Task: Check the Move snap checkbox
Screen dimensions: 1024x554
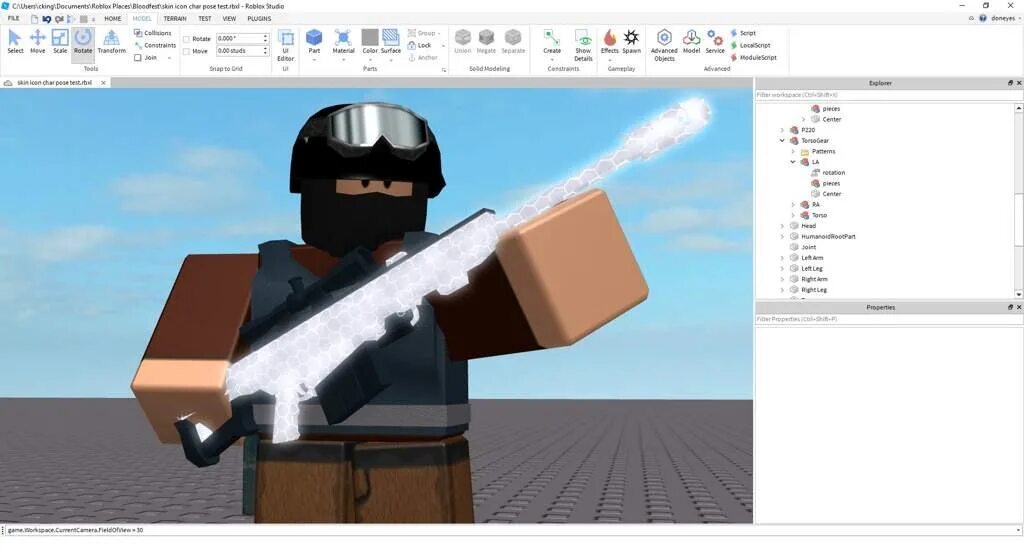Action: [x=187, y=51]
